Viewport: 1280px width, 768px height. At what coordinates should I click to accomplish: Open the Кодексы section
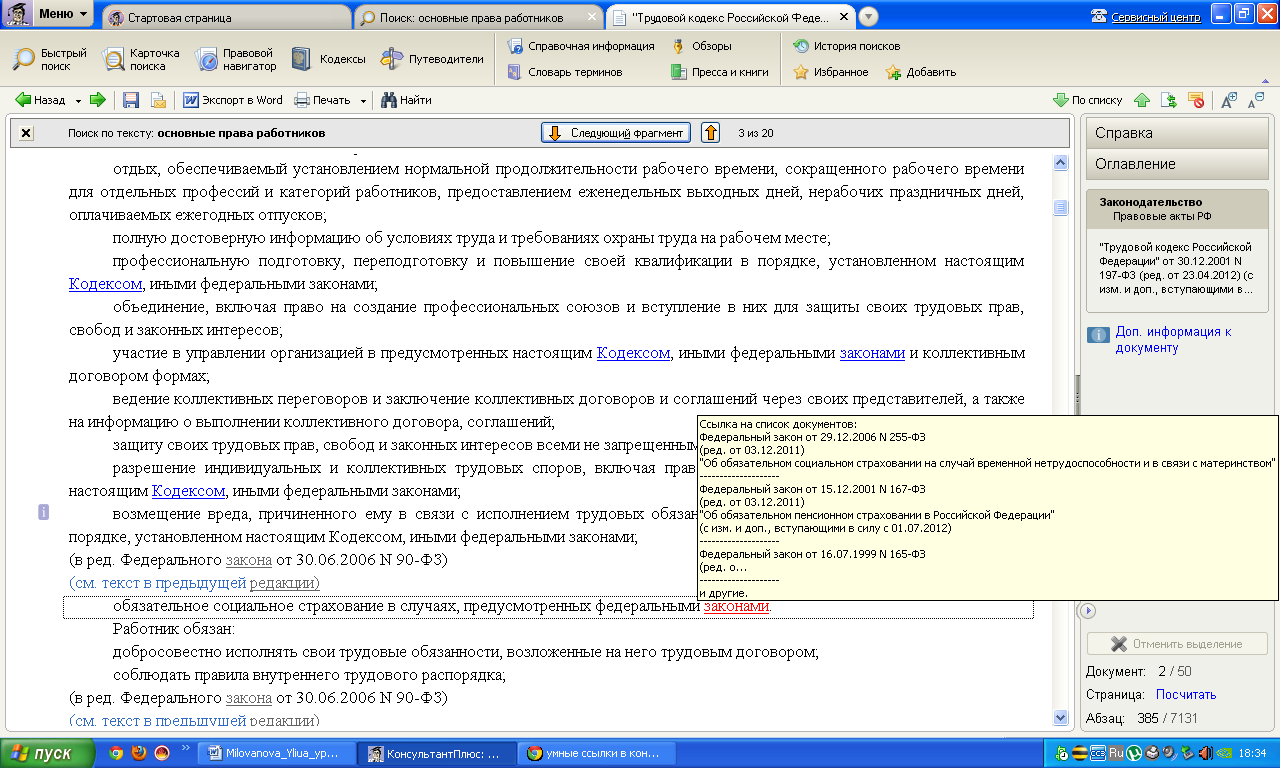coord(328,59)
